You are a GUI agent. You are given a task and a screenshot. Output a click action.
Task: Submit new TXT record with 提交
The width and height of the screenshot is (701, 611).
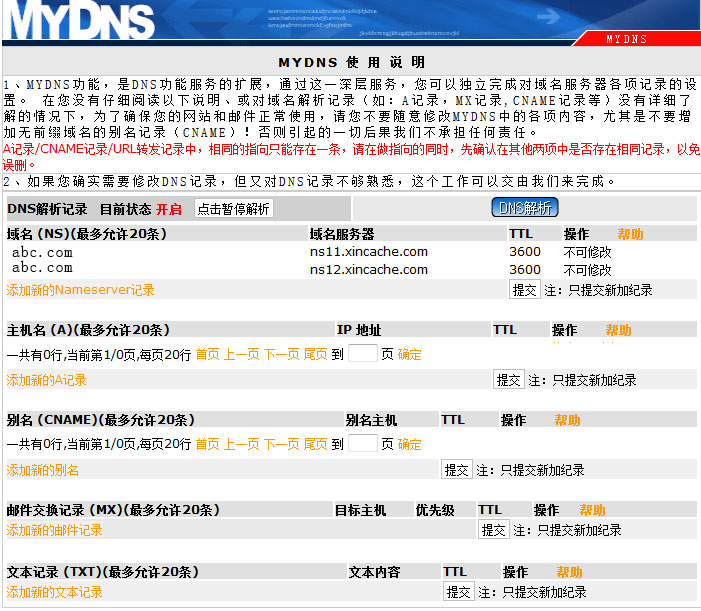(459, 592)
